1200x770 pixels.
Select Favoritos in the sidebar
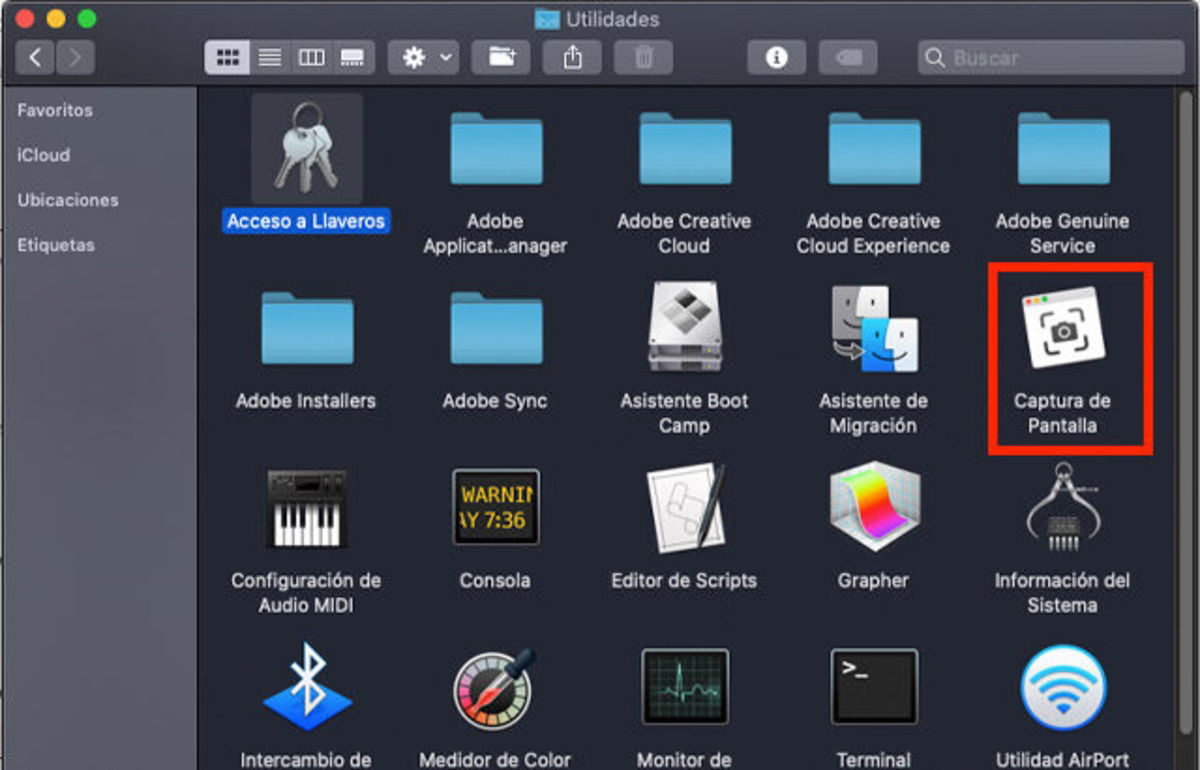(55, 110)
